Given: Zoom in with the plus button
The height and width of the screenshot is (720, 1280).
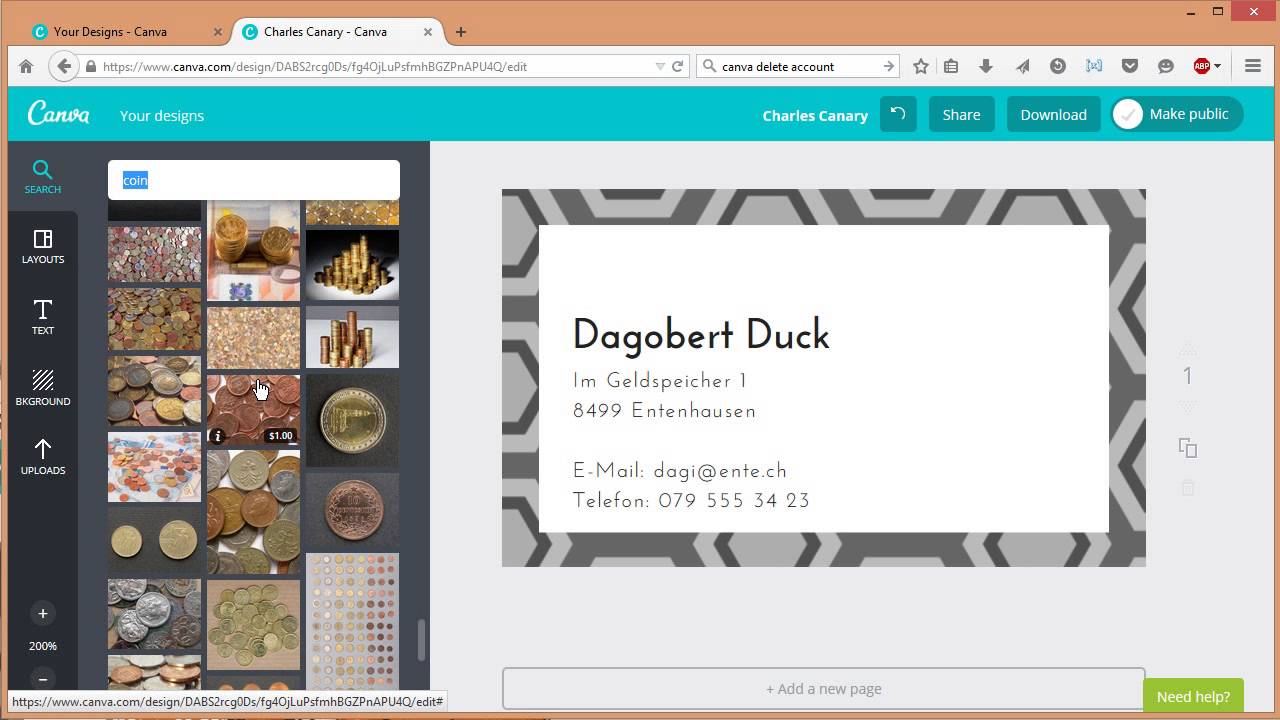Looking at the screenshot, I should (42, 613).
